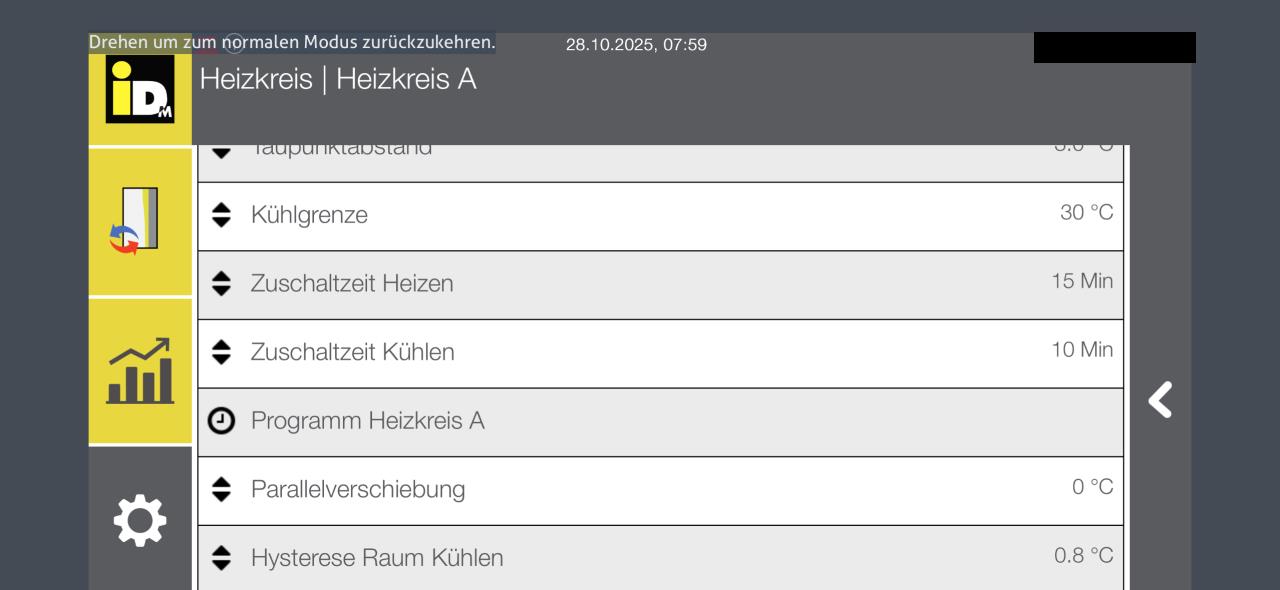The height and width of the screenshot is (590, 1280).
Task: Open the settings gear icon
Action: click(x=140, y=520)
